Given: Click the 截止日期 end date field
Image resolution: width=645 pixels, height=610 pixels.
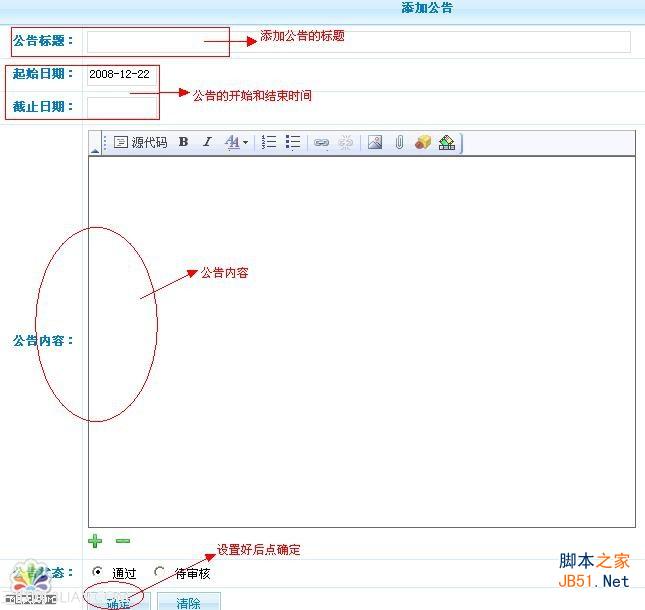Looking at the screenshot, I should click(122, 107).
